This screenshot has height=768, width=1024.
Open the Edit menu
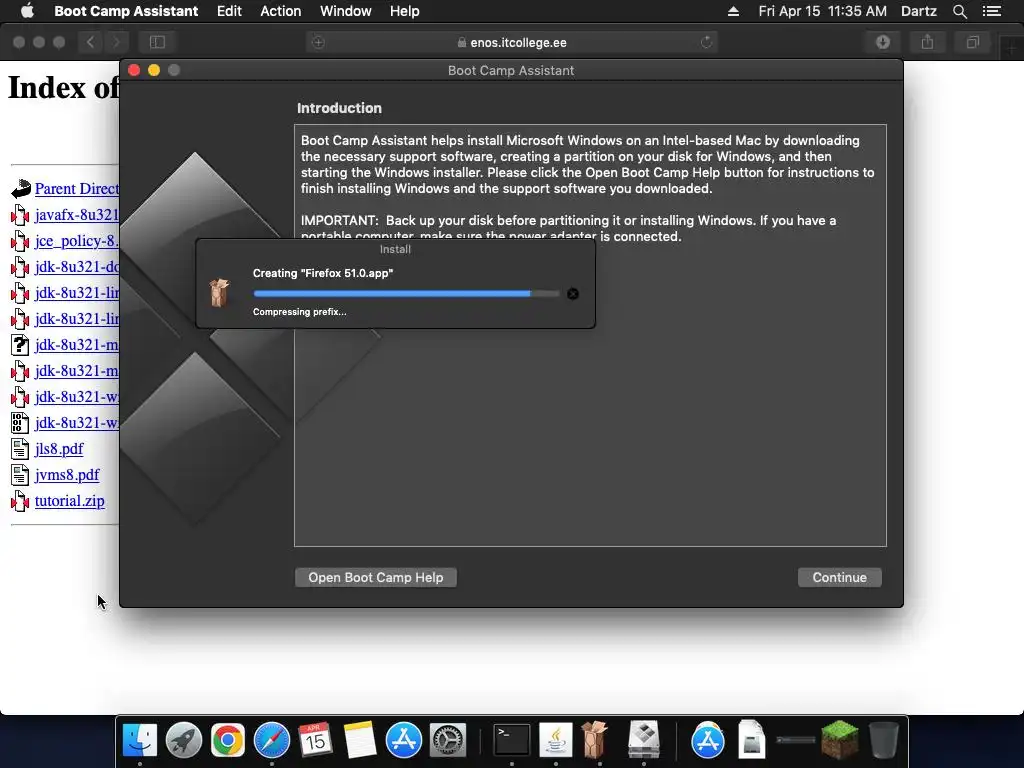229,11
